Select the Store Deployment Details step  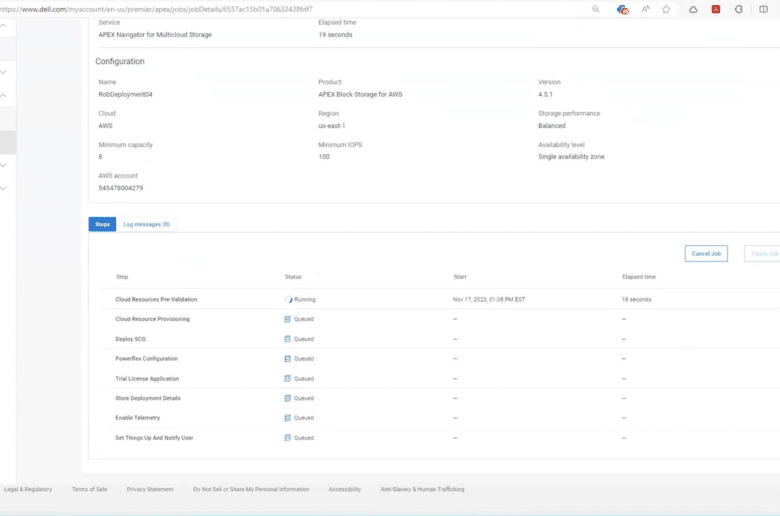148,398
